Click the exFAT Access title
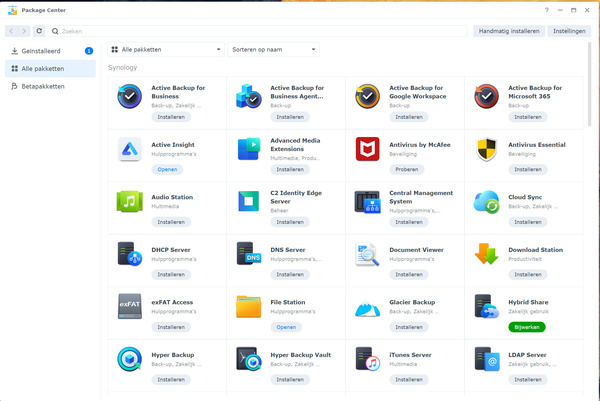The height and width of the screenshot is (401, 600). pos(172,302)
